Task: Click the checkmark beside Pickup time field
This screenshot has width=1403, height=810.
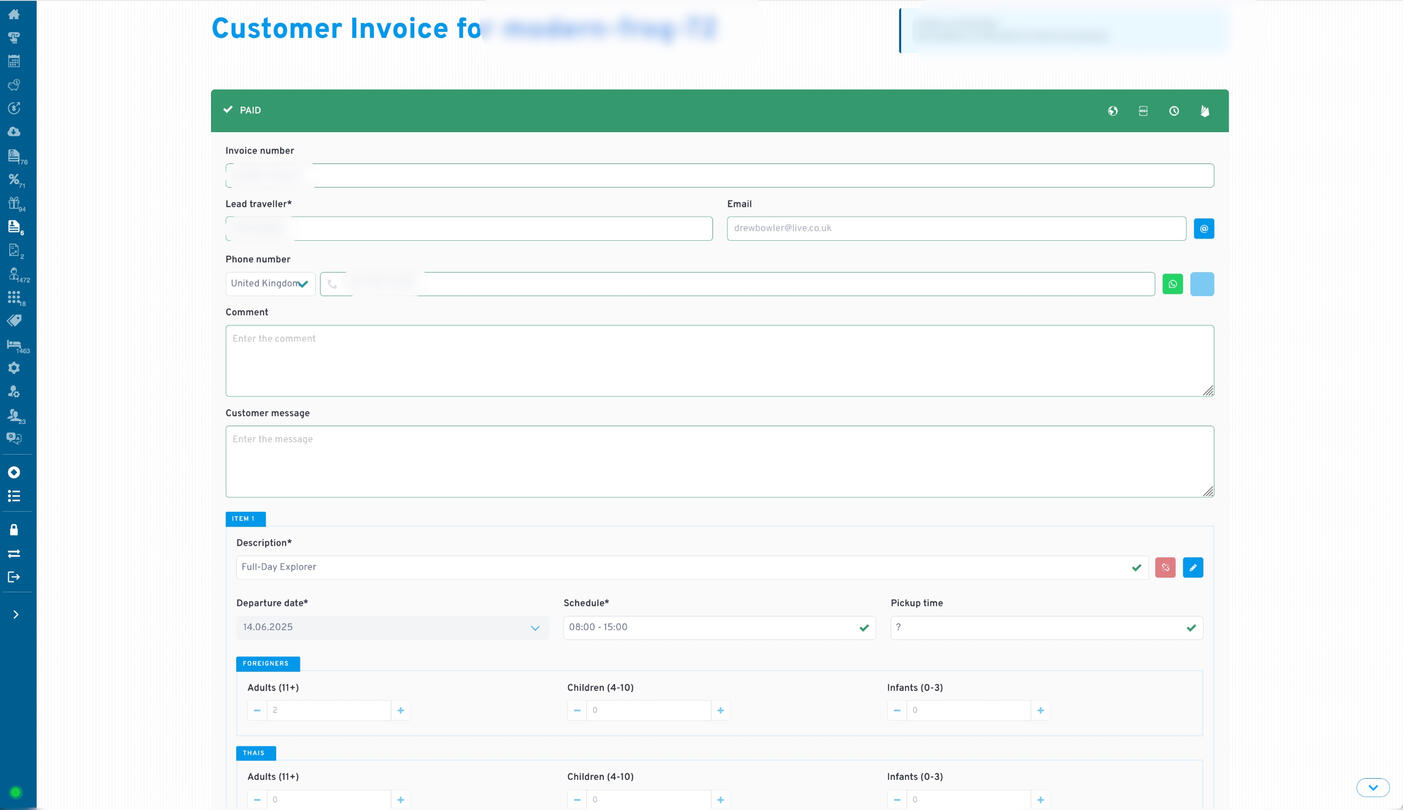Action: [x=1190, y=628]
